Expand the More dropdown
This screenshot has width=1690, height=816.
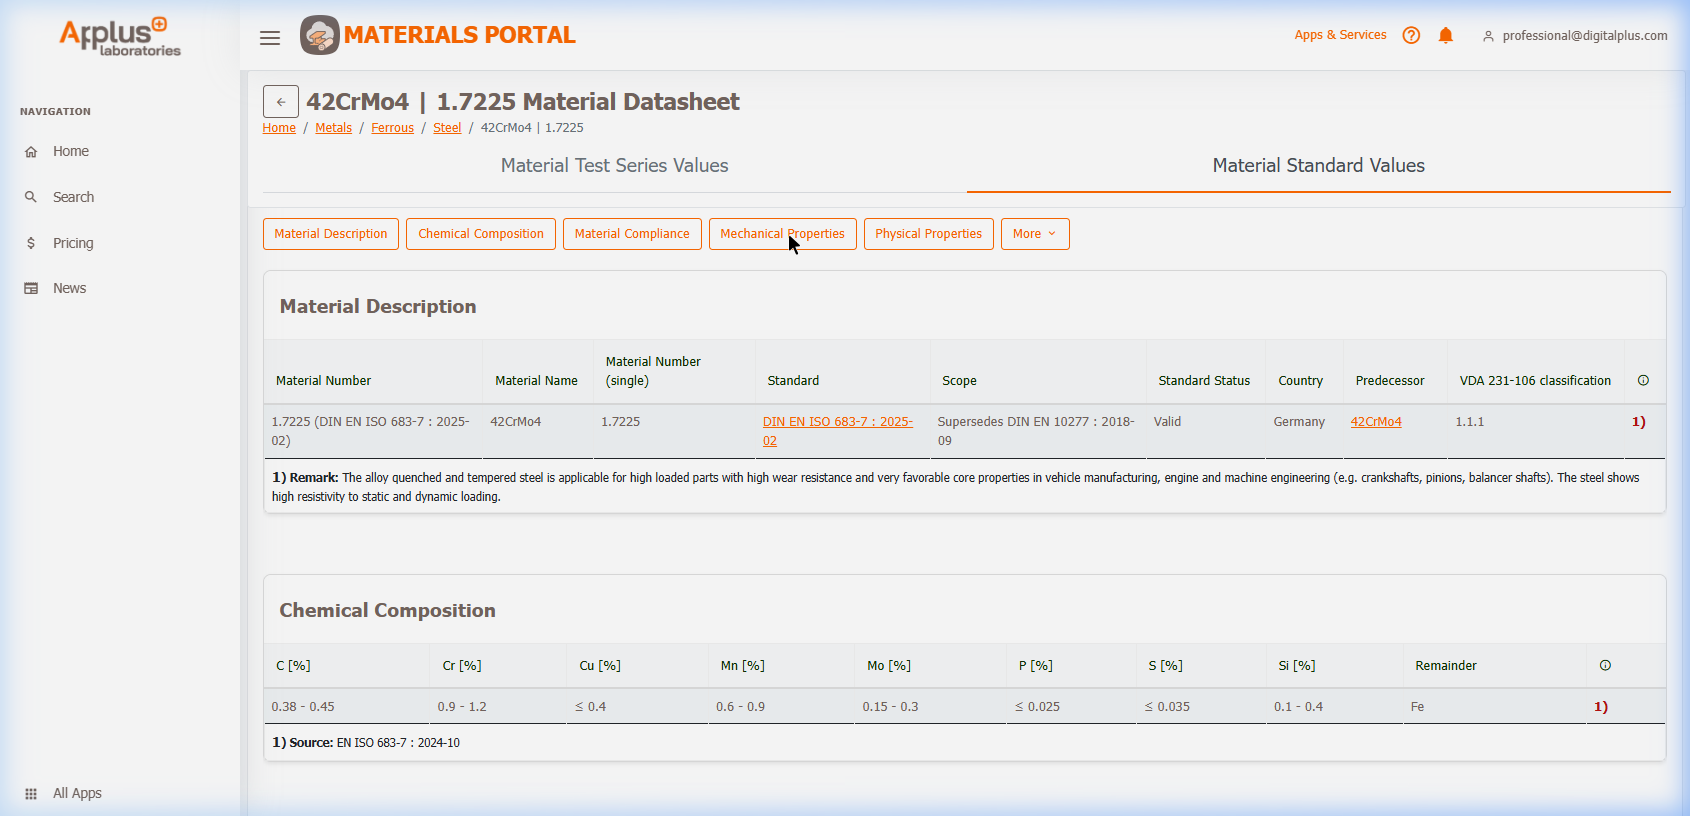coord(1034,234)
